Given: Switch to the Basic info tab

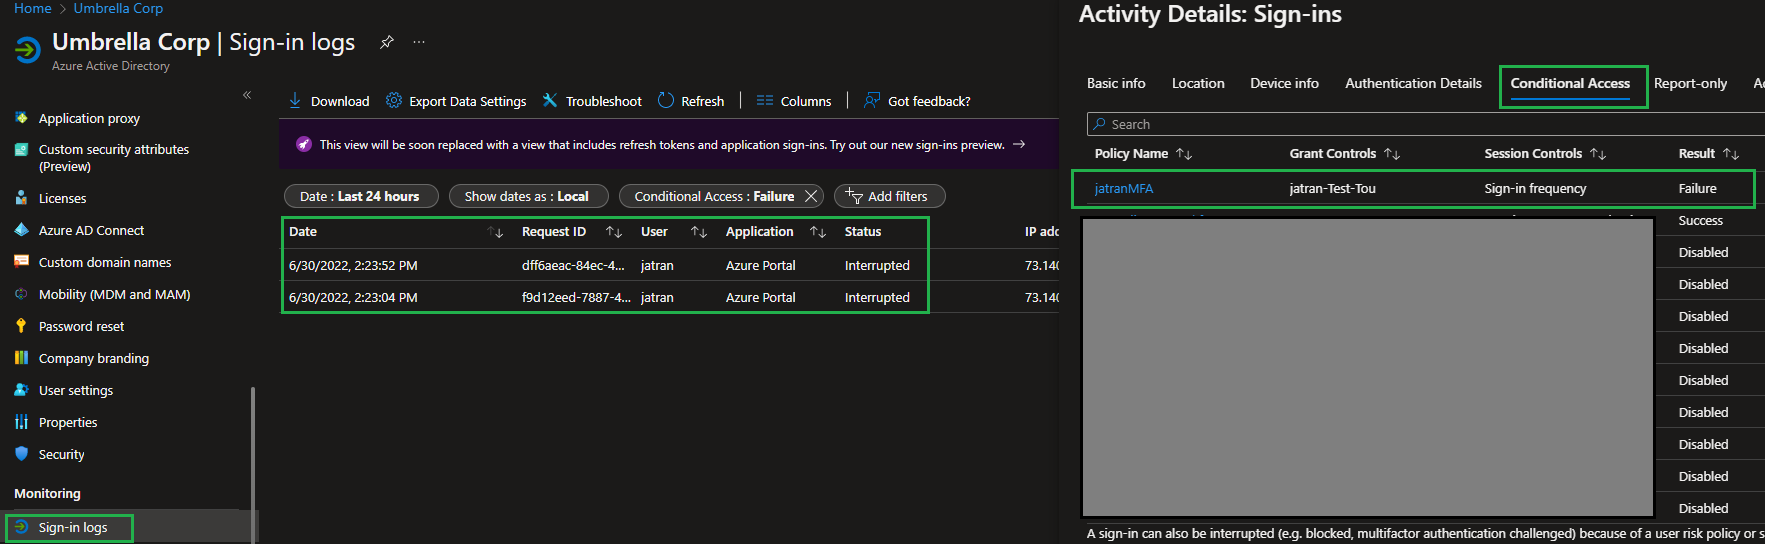Looking at the screenshot, I should pyautogui.click(x=1116, y=83).
